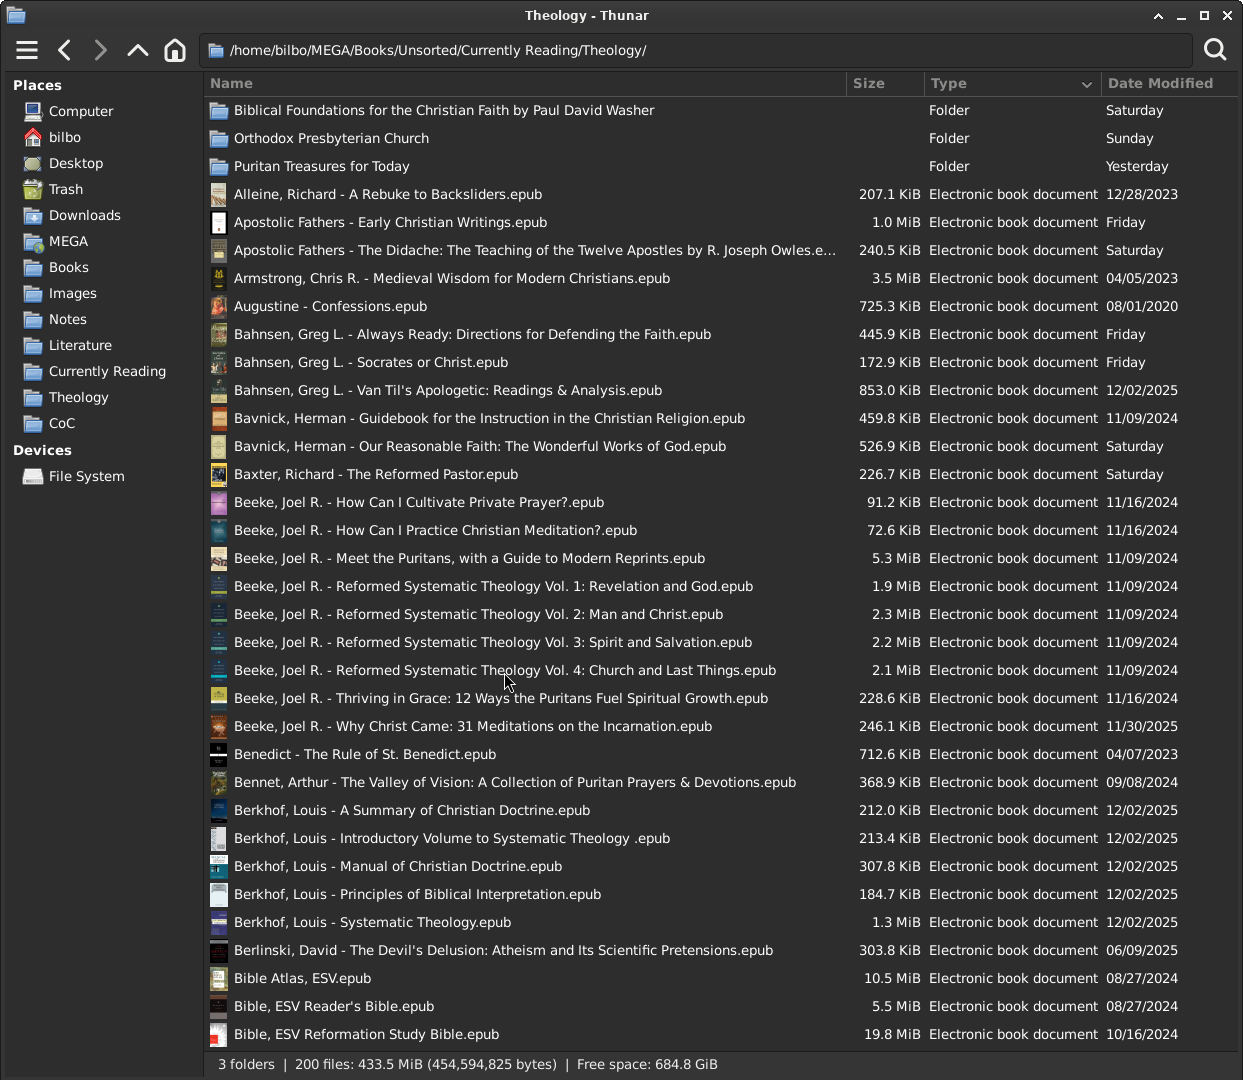Click thumbnail of Bible Atlas ESV epub

(x=218, y=978)
